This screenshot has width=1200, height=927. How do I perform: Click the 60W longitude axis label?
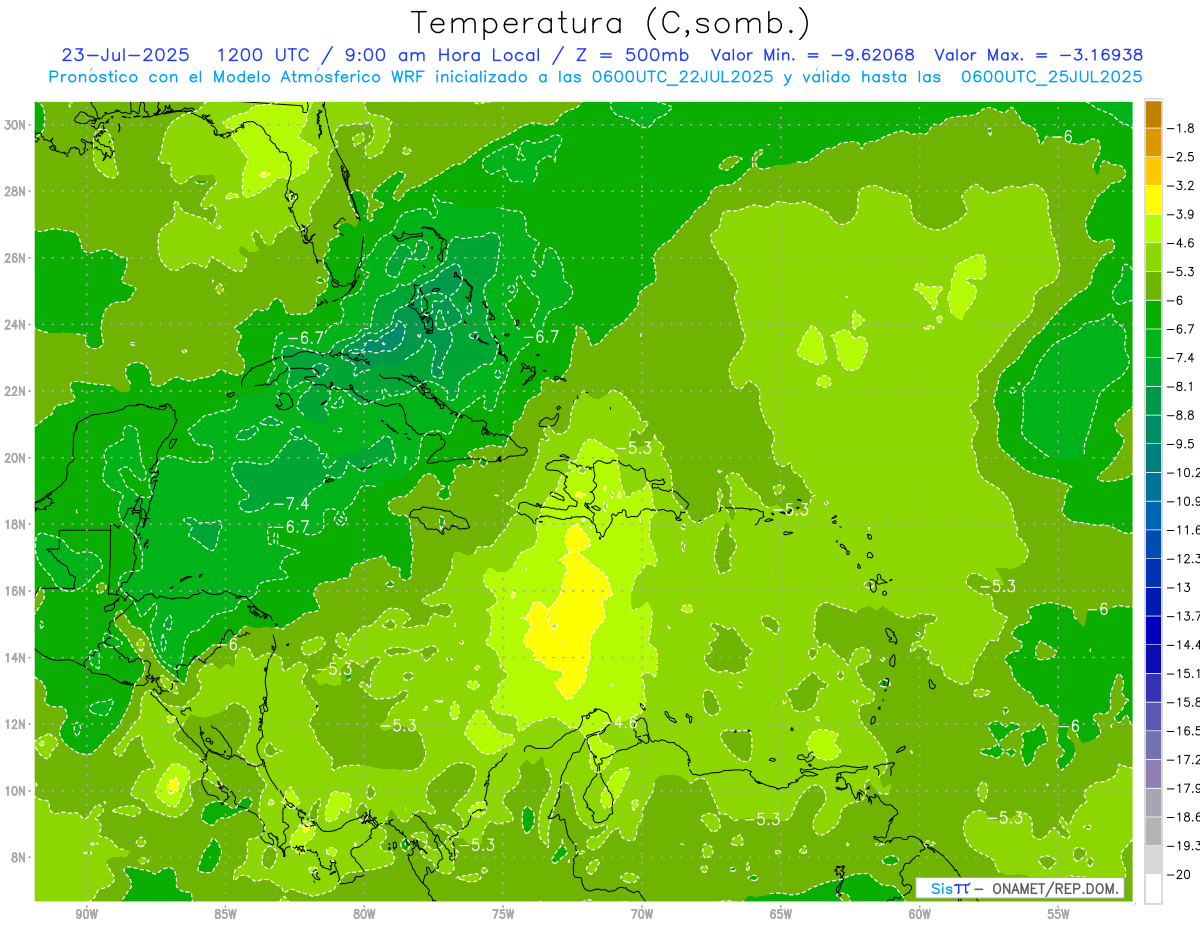pyautogui.click(x=920, y=913)
